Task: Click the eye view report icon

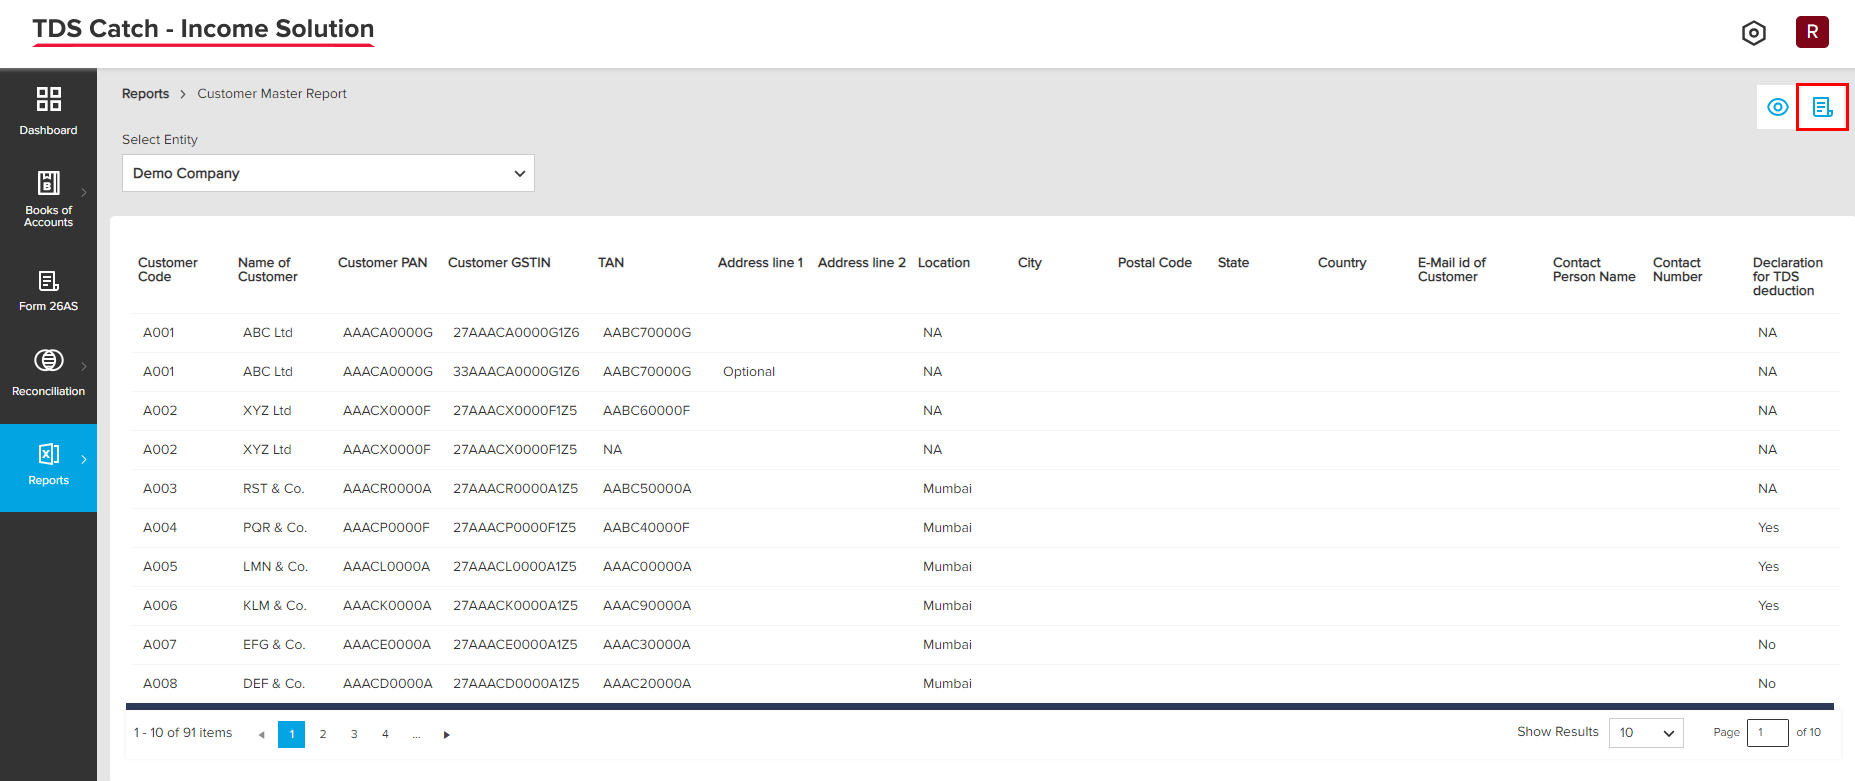Action: click(1777, 107)
